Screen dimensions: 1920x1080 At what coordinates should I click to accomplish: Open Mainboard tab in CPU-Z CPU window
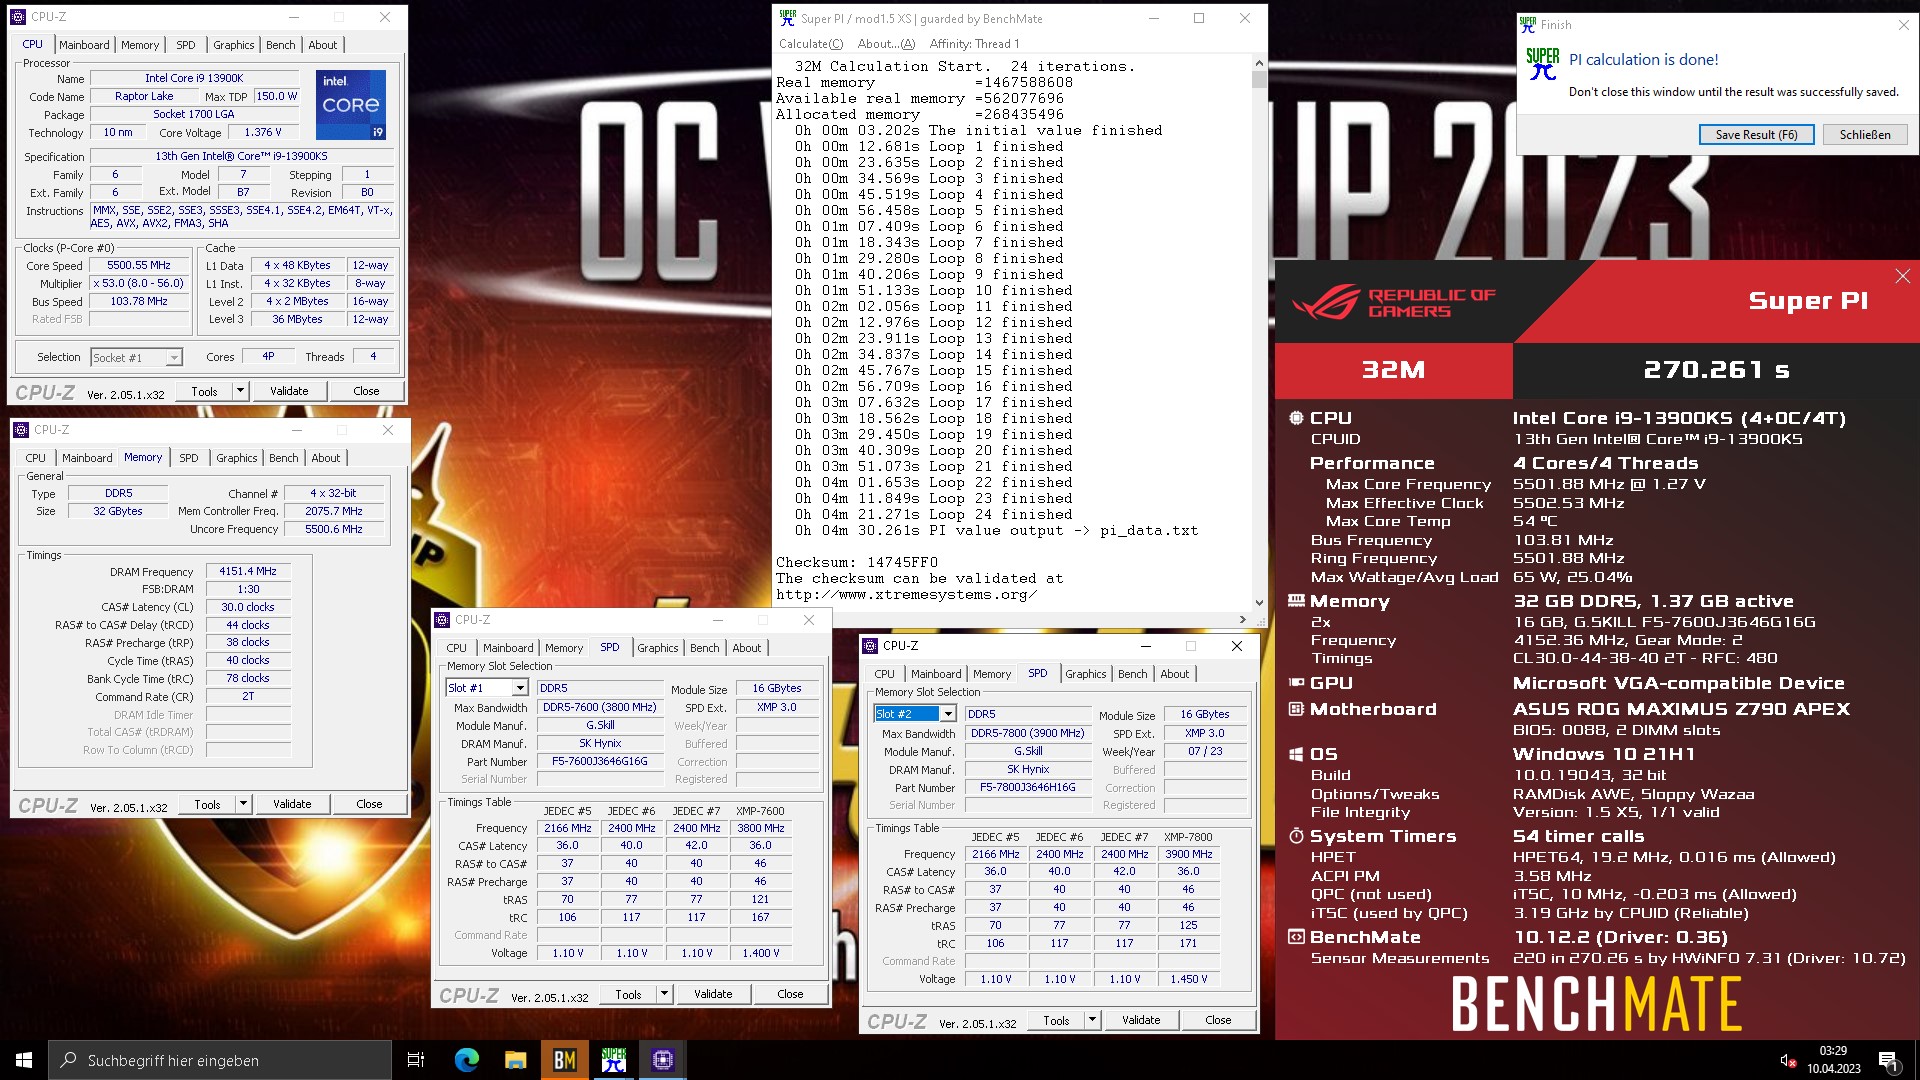(84, 45)
